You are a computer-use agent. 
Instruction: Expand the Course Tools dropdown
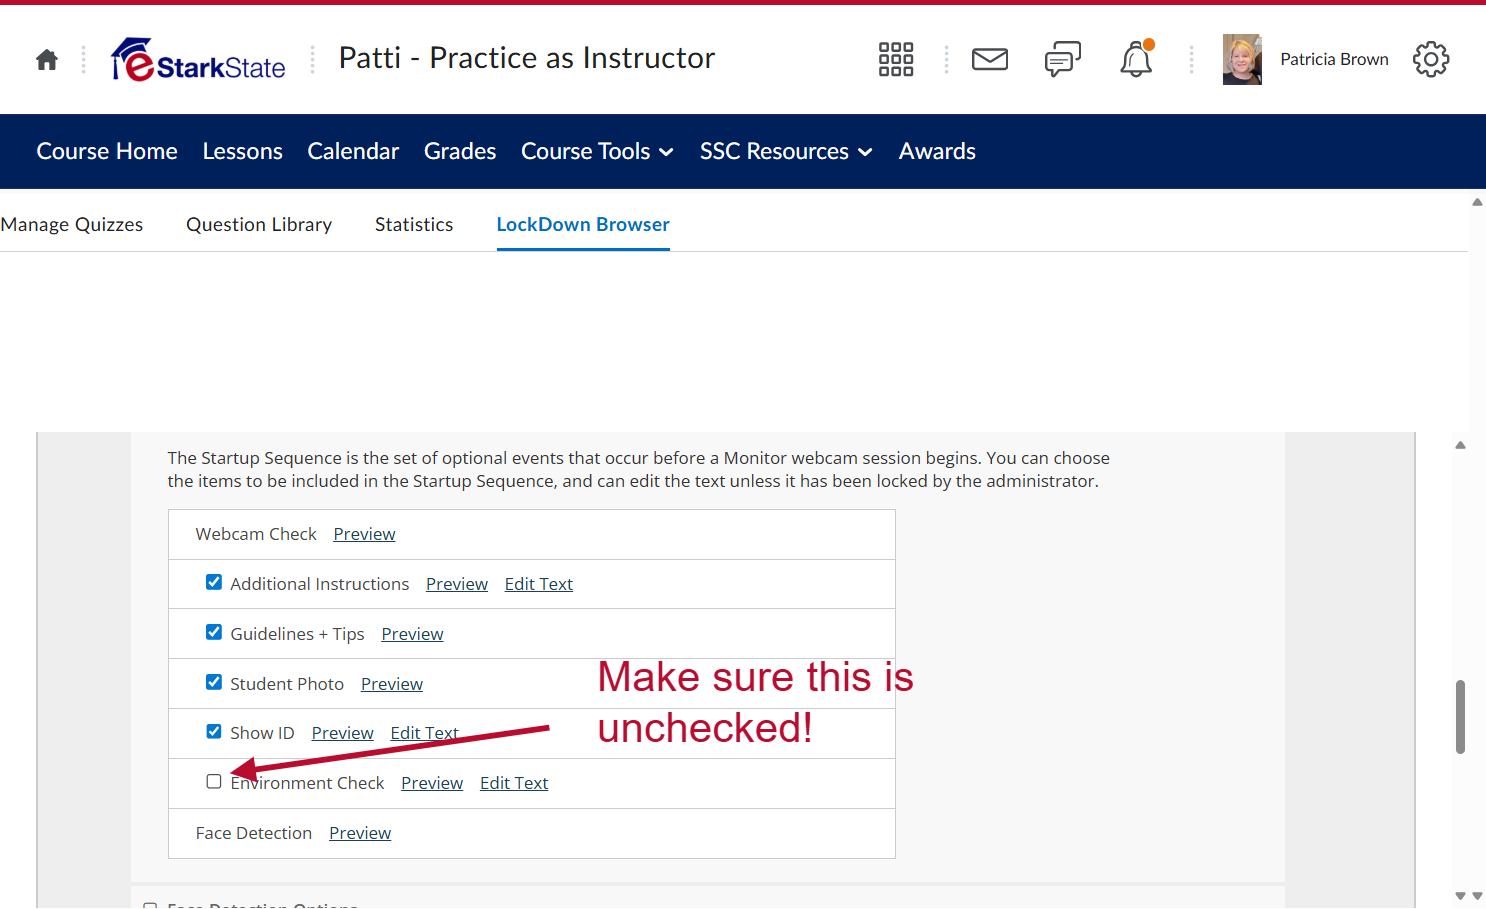(x=597, y=151)
